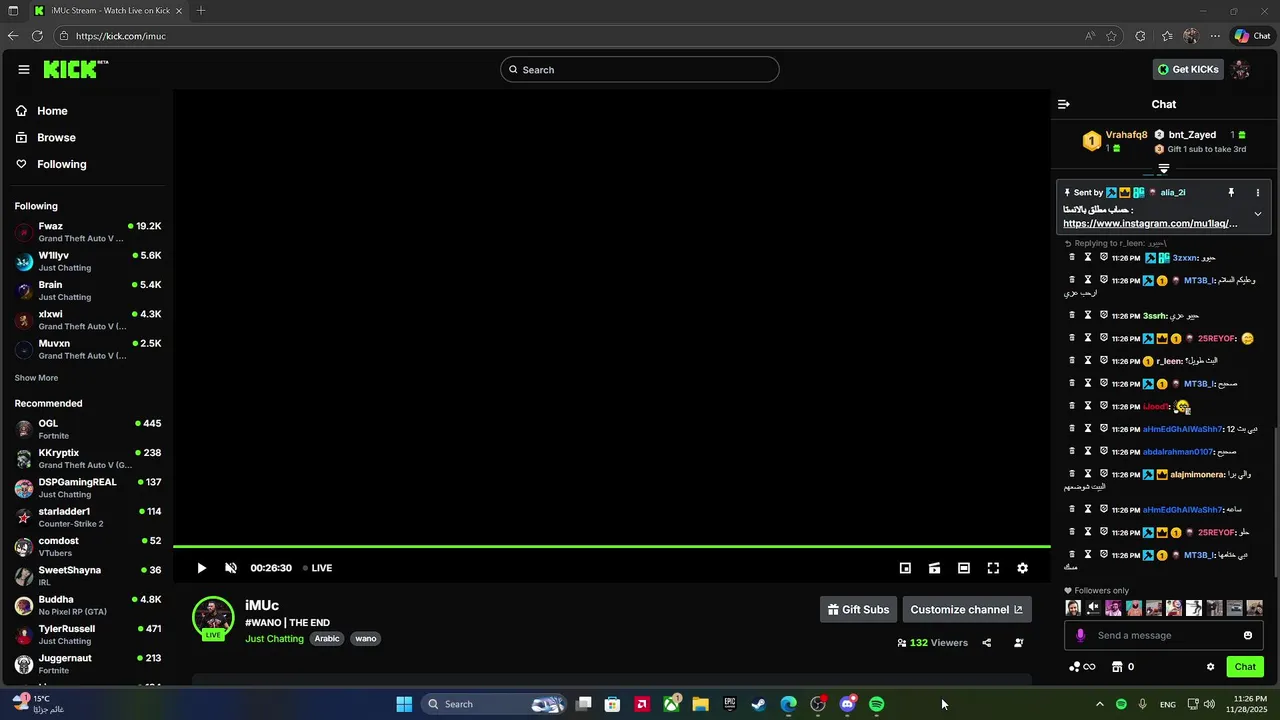Click the KICK logo

pyautogui.click(x=75, y=70)
